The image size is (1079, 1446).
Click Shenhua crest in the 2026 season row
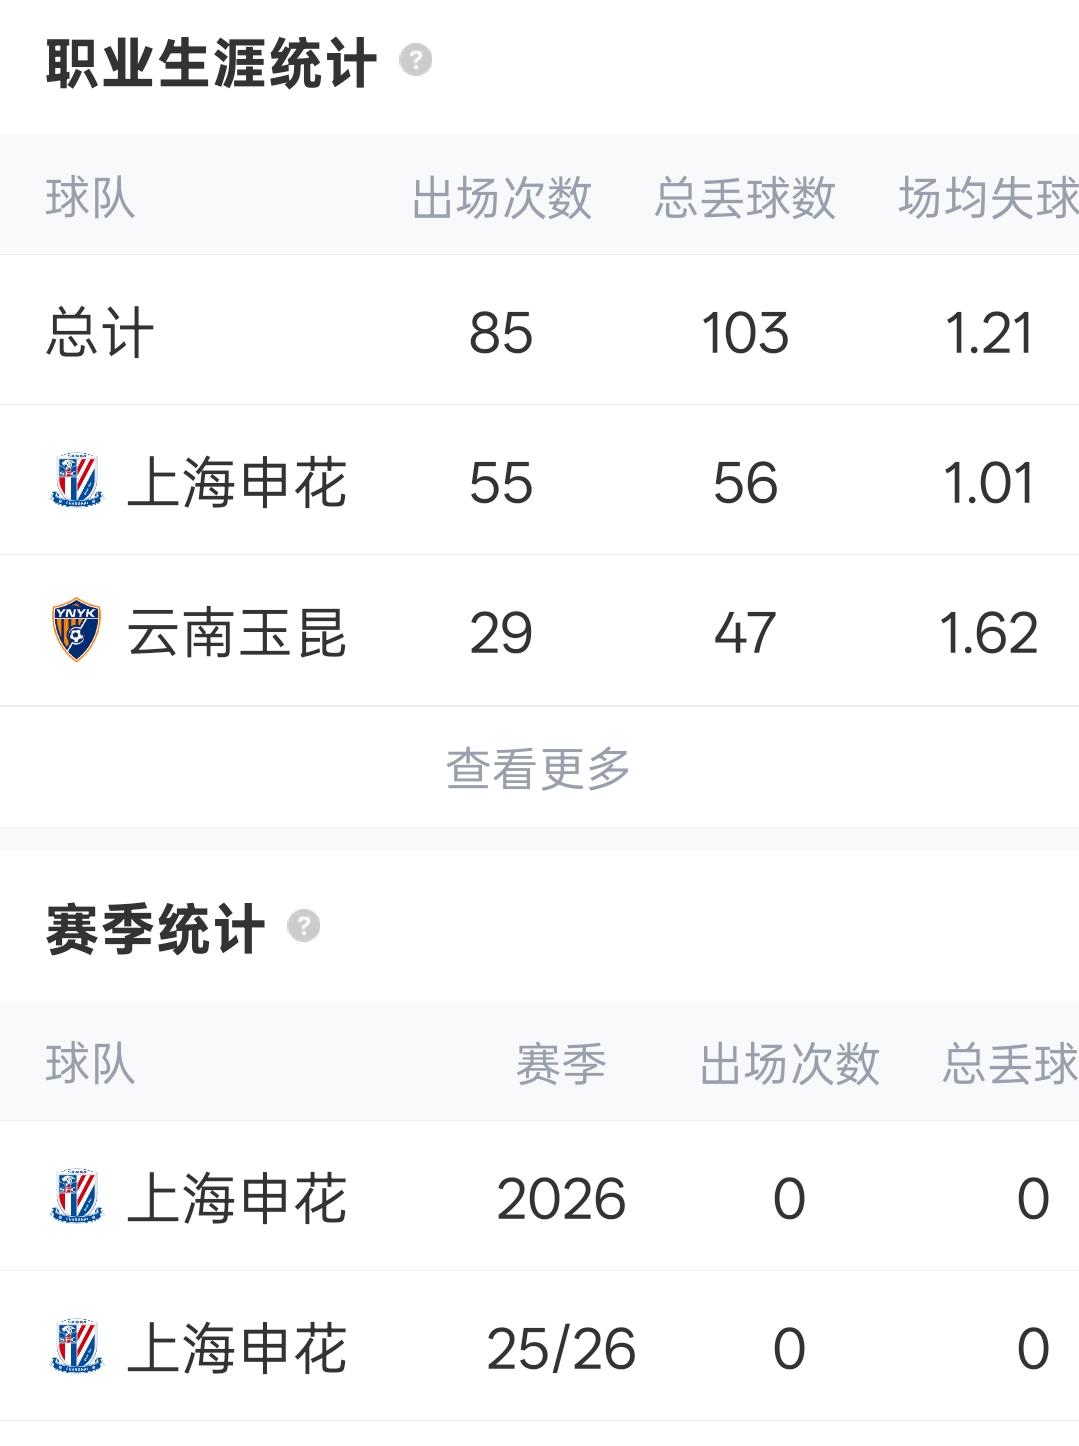click(76, 1198)
